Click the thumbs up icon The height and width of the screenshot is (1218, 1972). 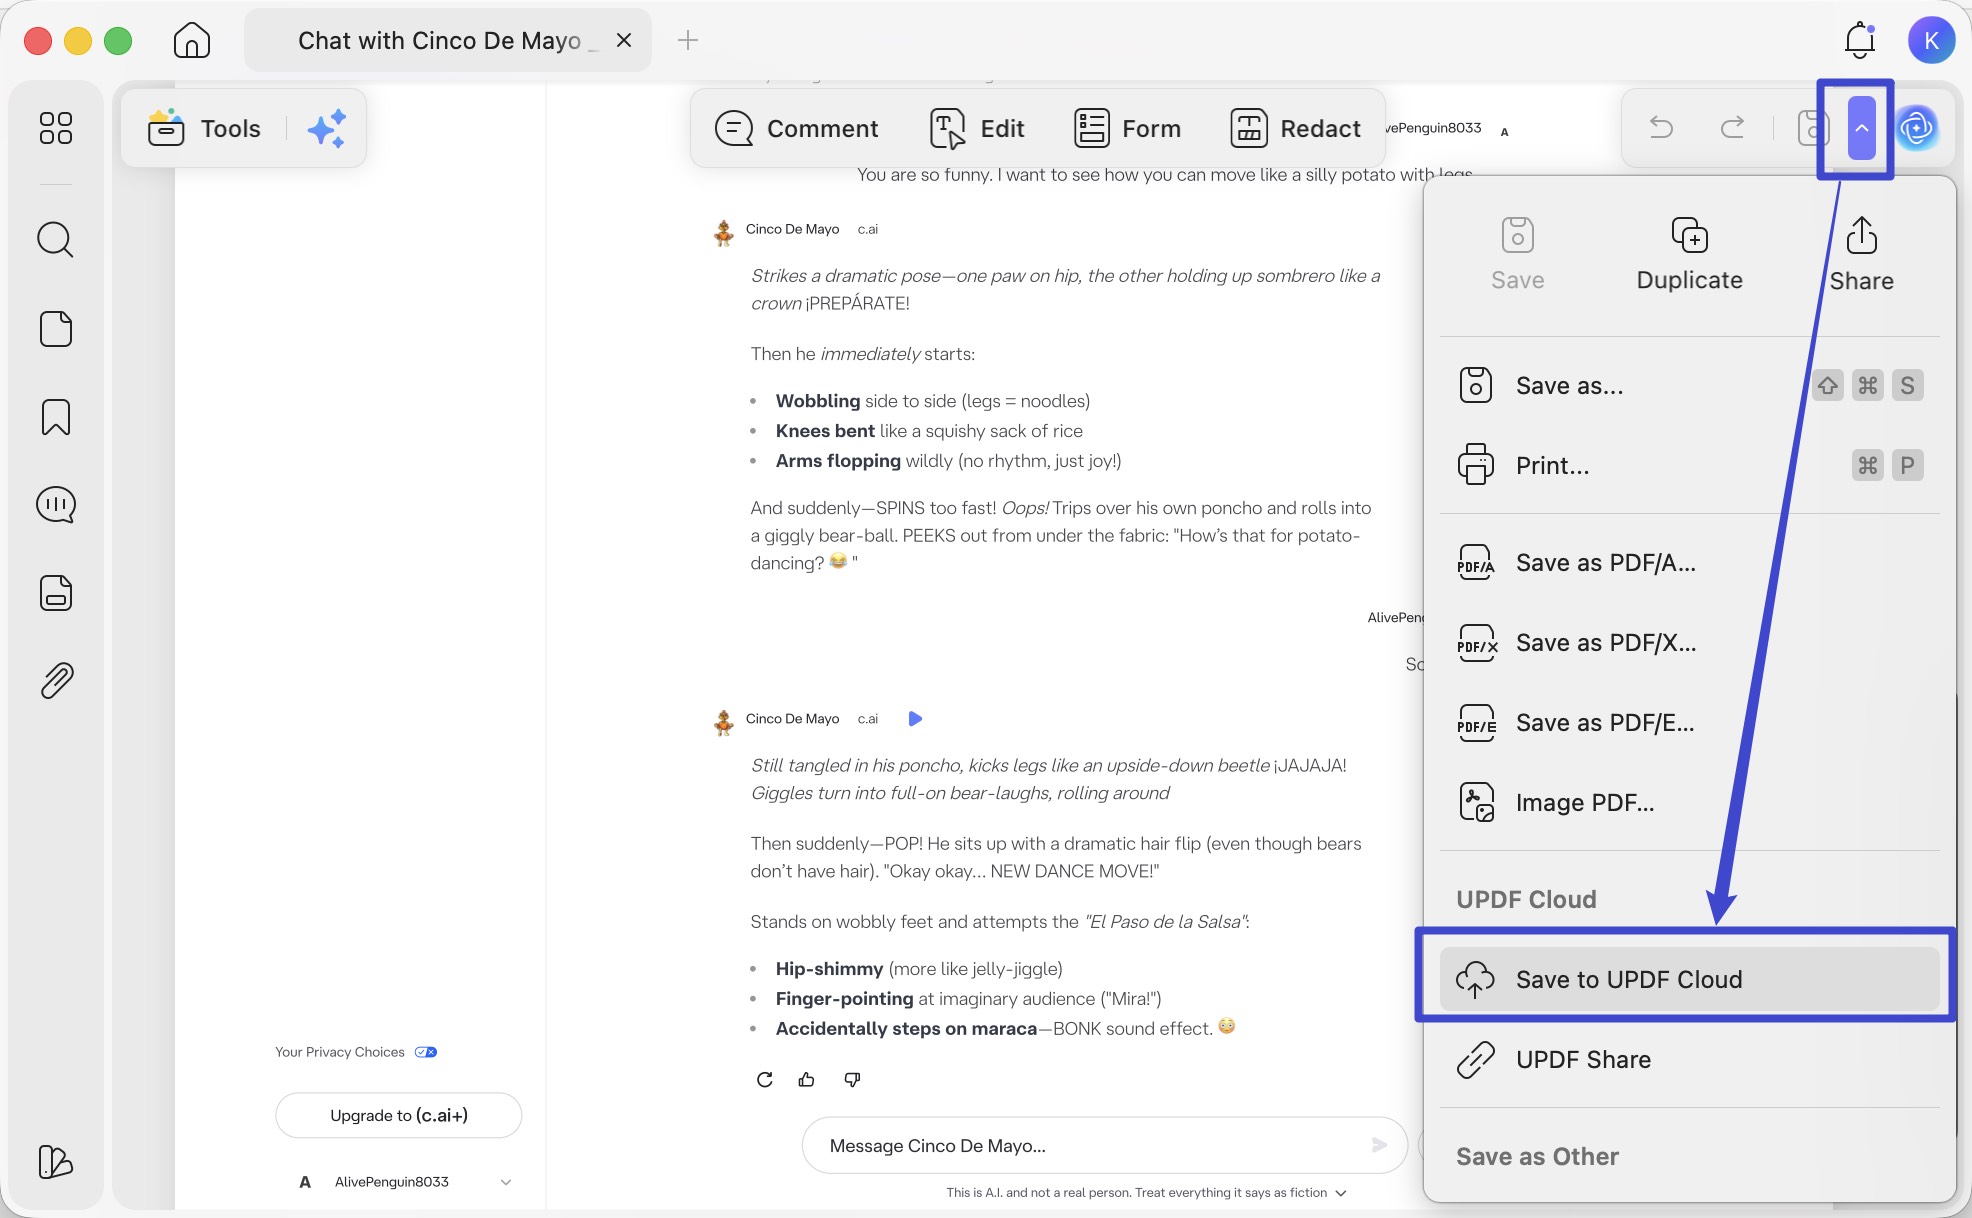point(806,1079)
